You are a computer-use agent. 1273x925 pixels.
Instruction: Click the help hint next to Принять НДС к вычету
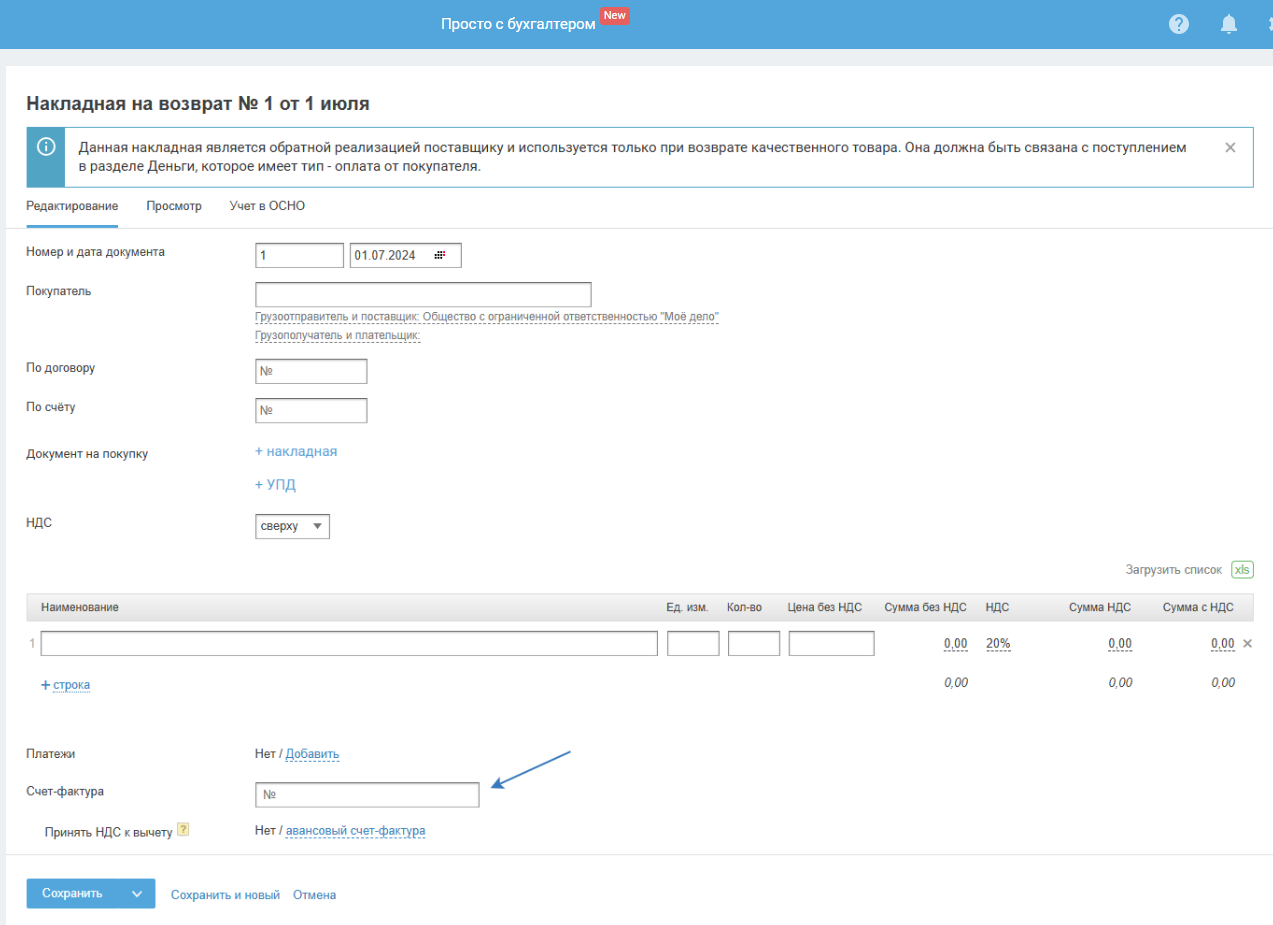click(x=183, y=830)
